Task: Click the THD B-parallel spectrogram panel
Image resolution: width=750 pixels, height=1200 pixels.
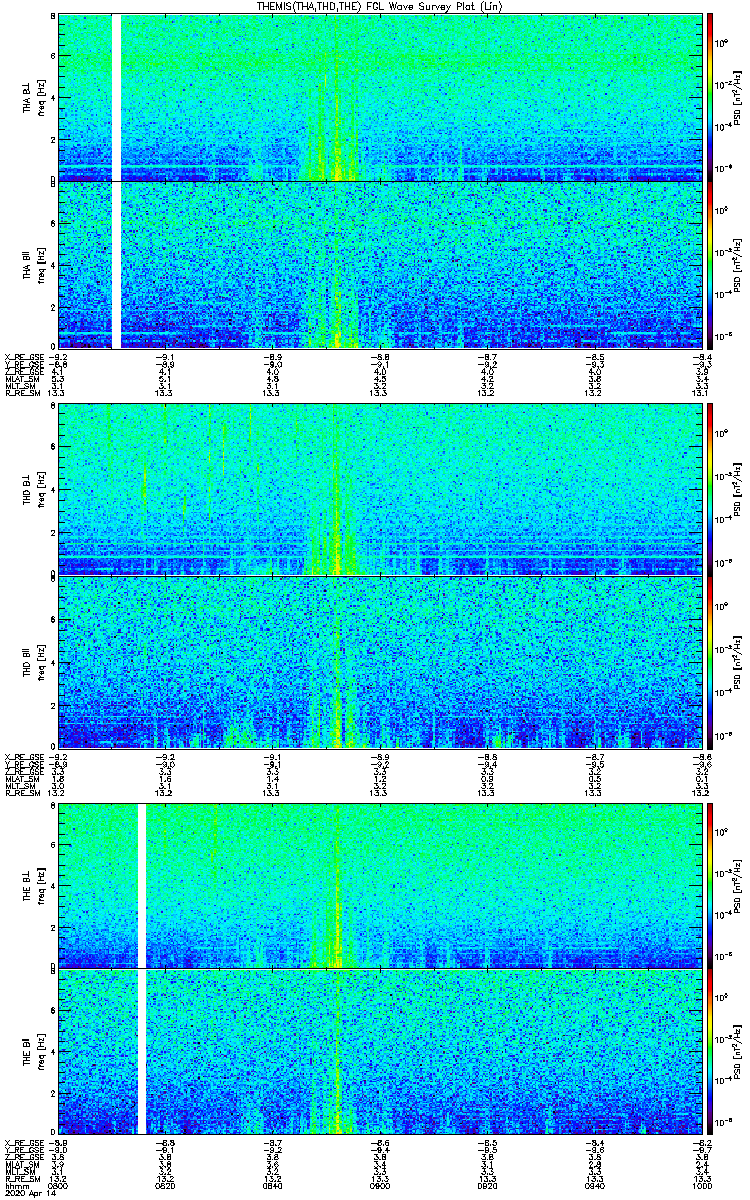Action: 379,662
